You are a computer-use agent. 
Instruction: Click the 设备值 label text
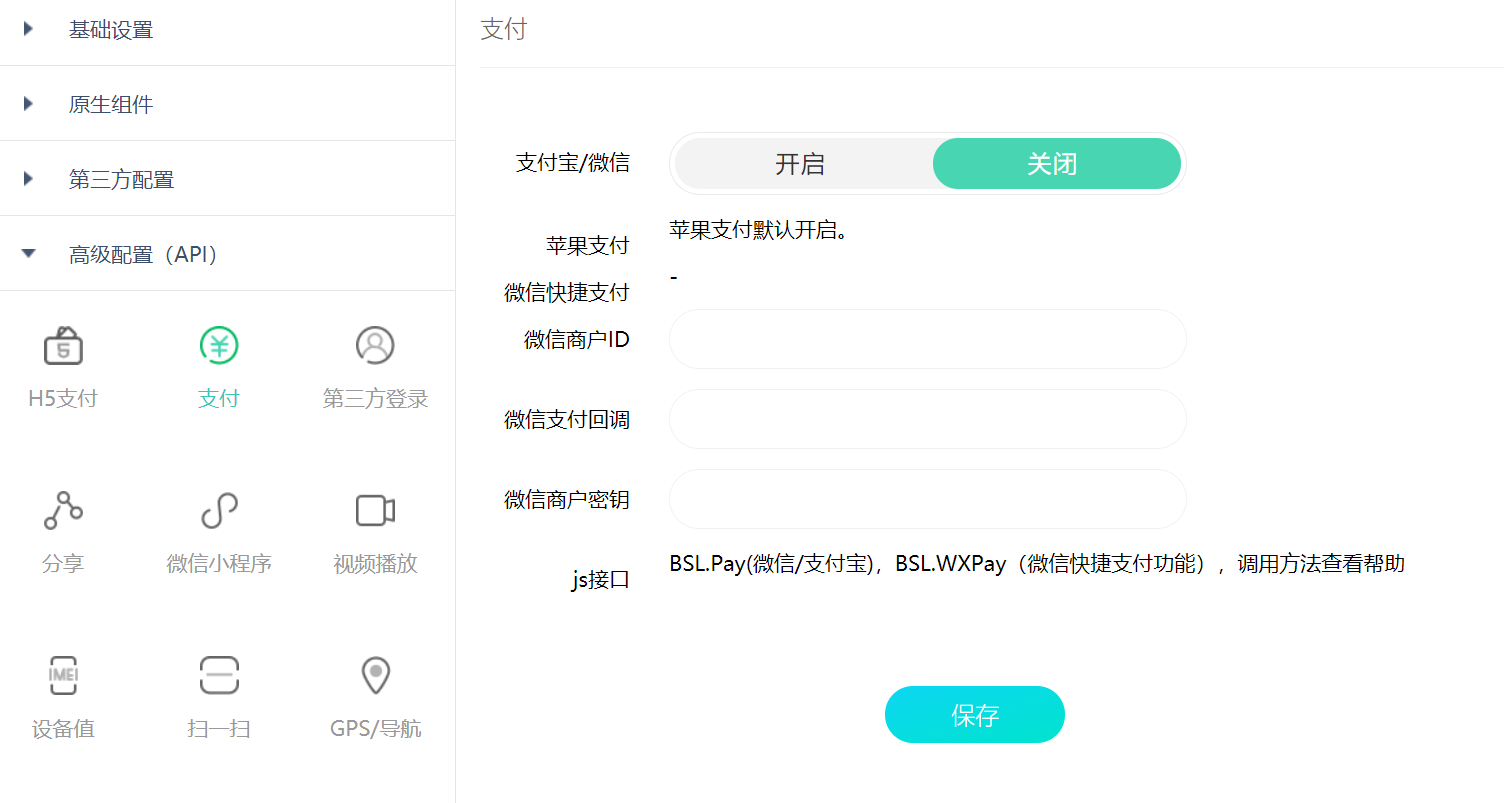click(x=63, y=729)
